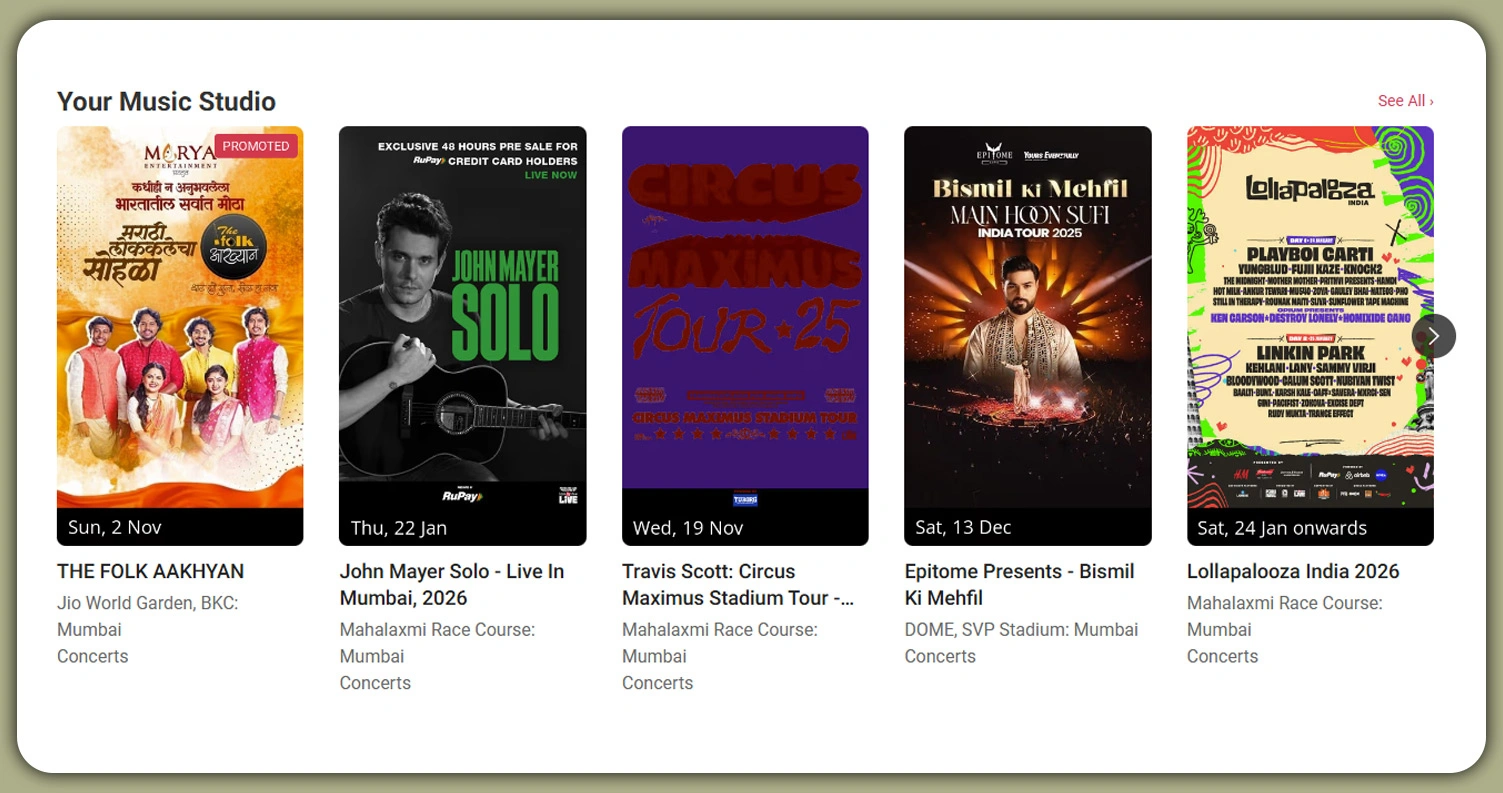Click the Thu, 22 Jan date strip
Image resolution: width=1503 pixels, height=793 pixels.
click(462, 527)
